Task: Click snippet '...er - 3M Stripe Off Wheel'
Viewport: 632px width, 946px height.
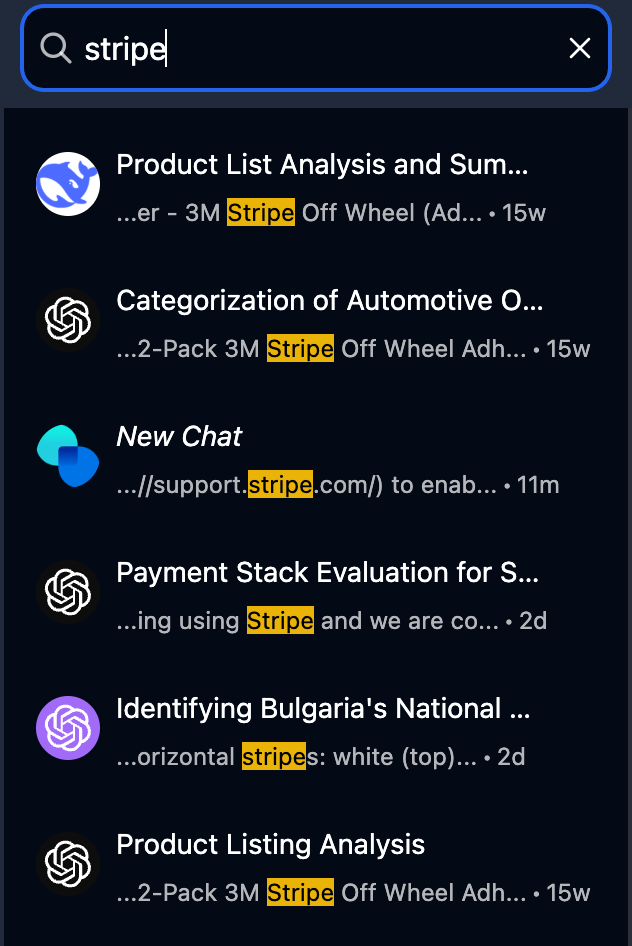Action: [299, 212]
